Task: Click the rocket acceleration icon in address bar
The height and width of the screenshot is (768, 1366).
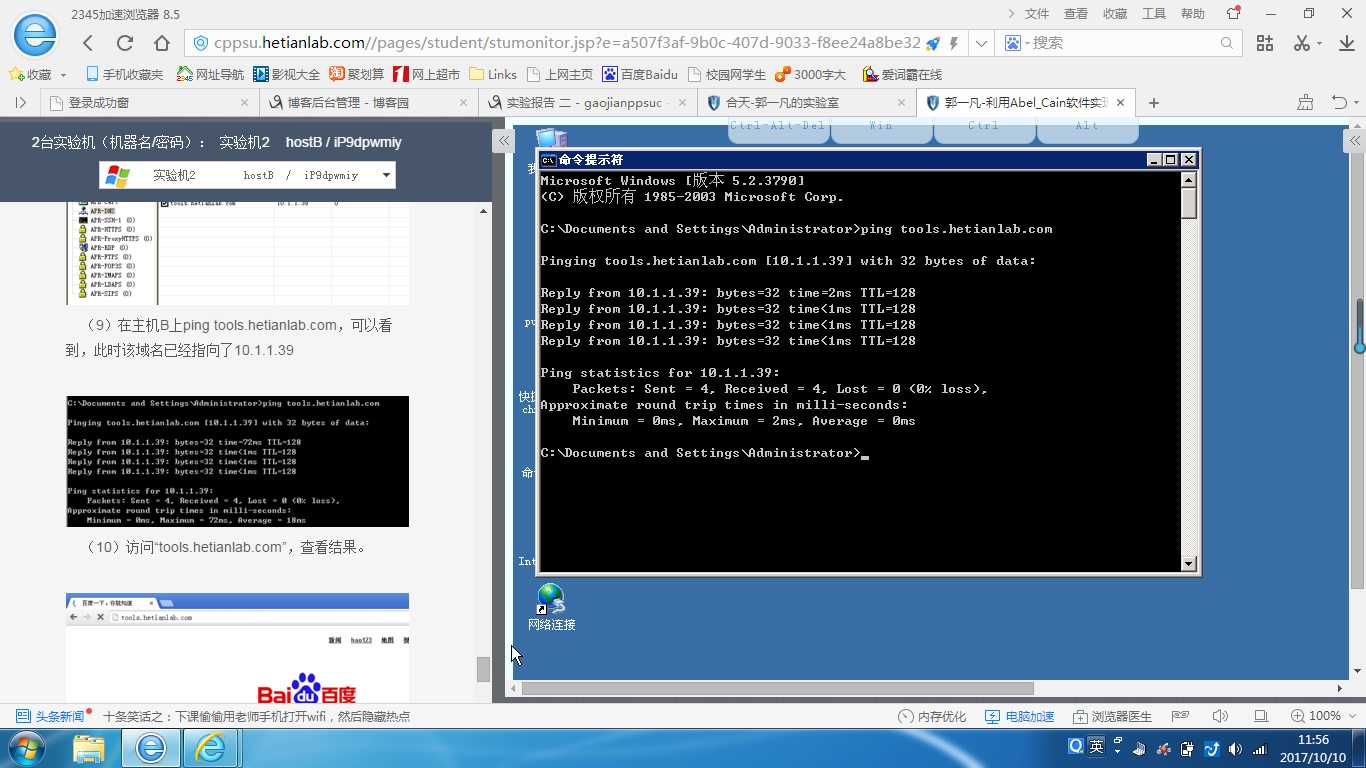Action: tap(933, 43)
